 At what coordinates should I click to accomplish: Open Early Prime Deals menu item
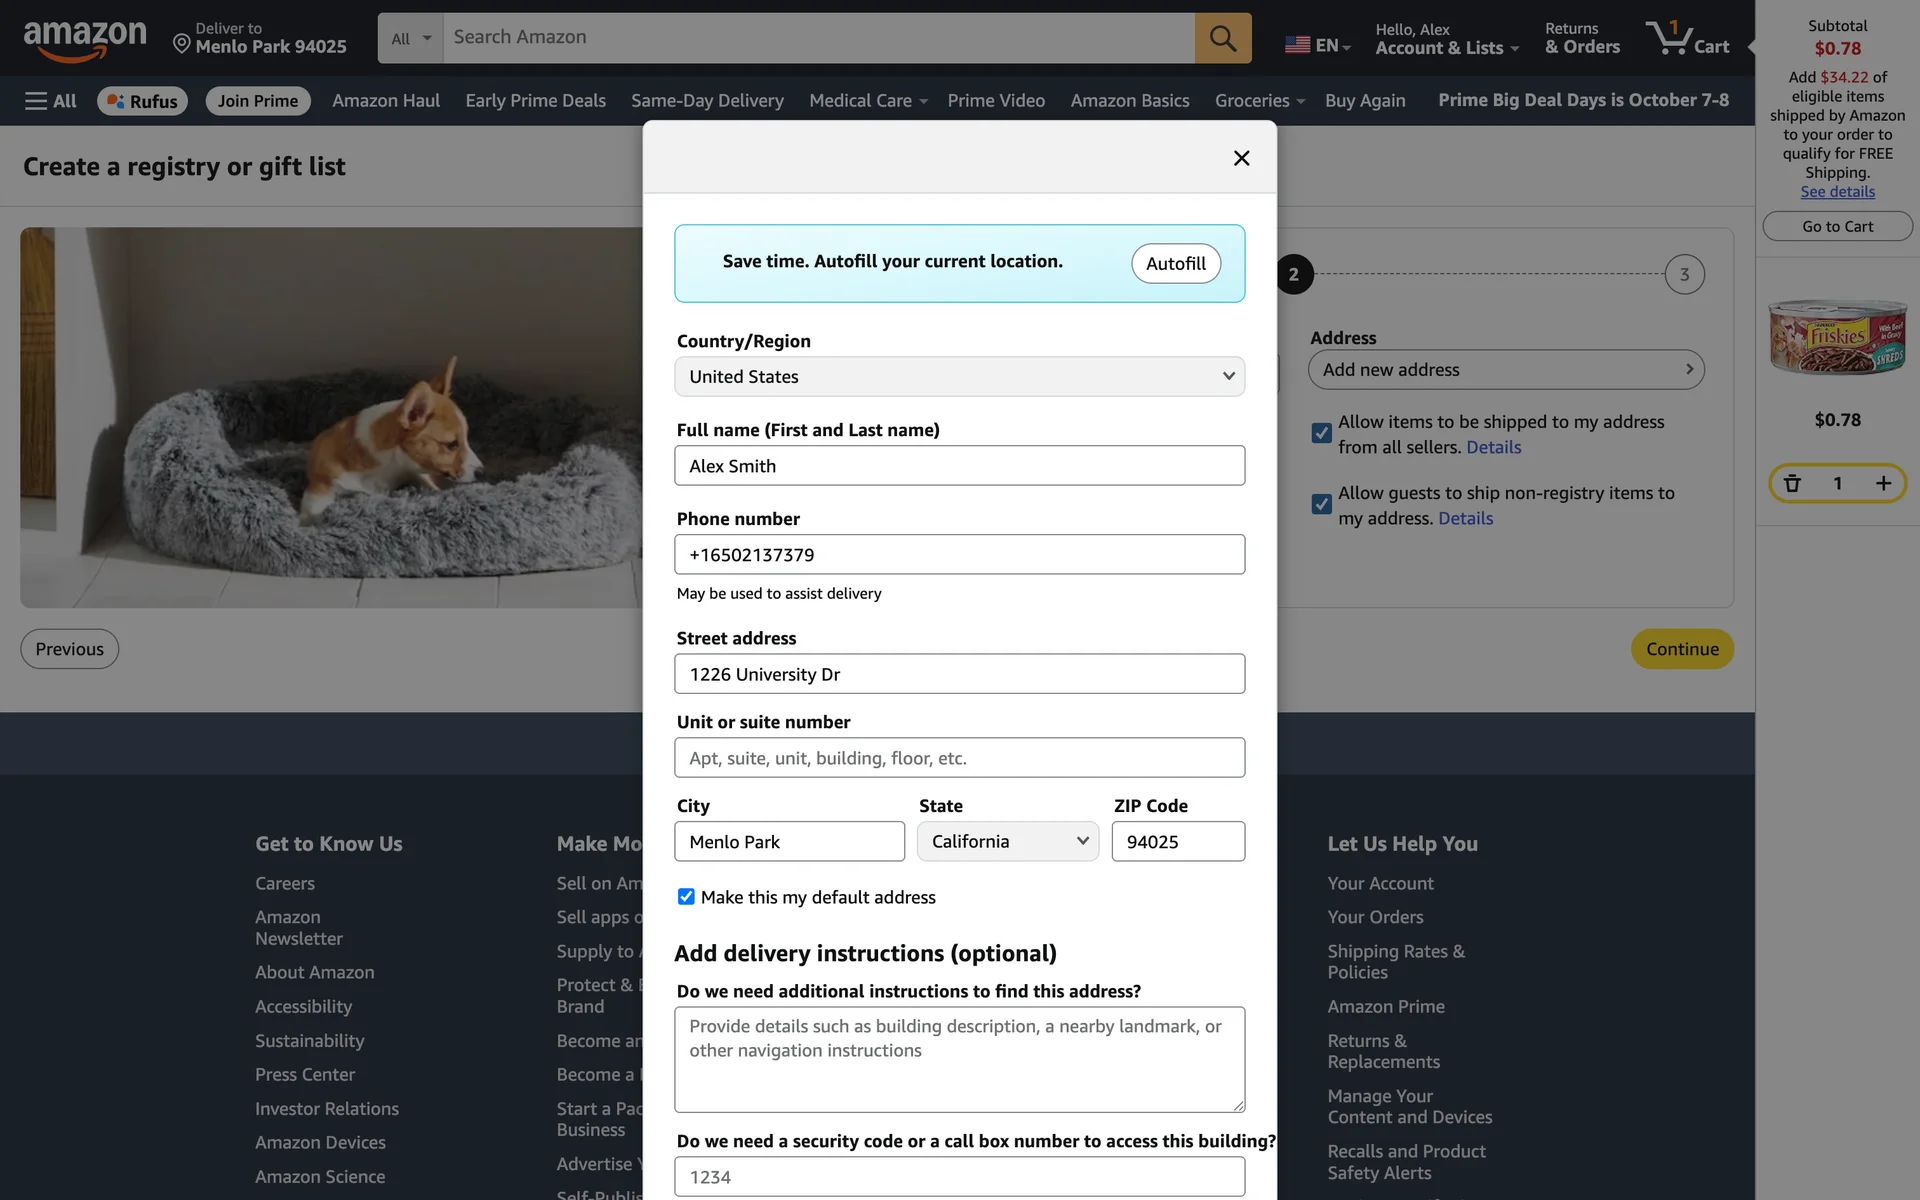(535, 101)
